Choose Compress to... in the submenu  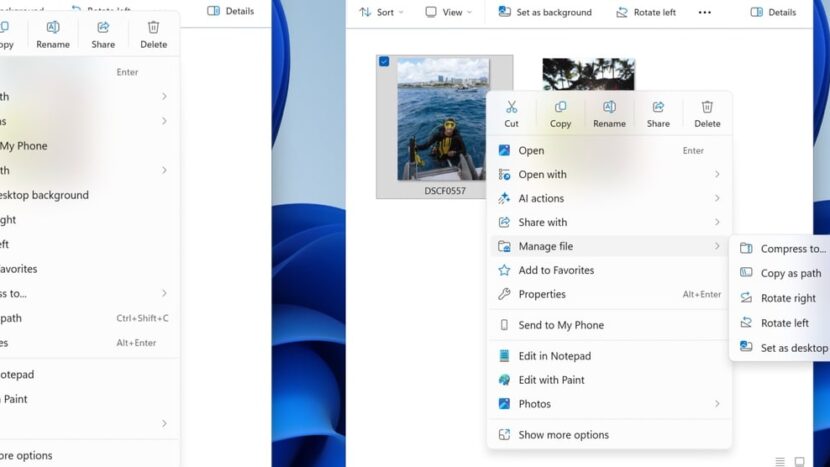[791, 249]
